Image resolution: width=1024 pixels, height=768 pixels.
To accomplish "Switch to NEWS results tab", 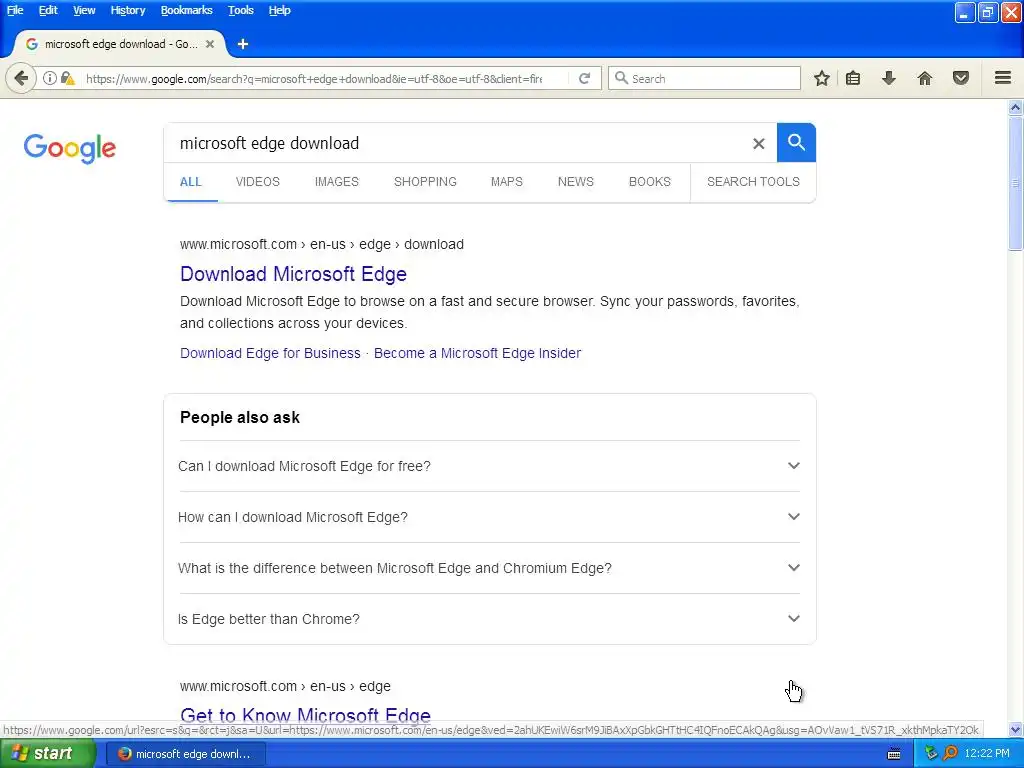I will 575,182.
